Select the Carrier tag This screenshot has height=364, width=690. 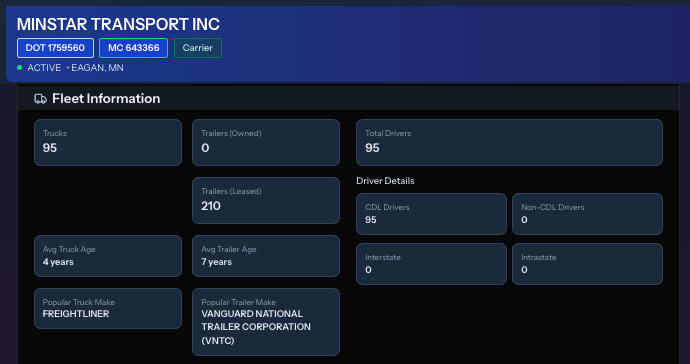tap(198, 48)
